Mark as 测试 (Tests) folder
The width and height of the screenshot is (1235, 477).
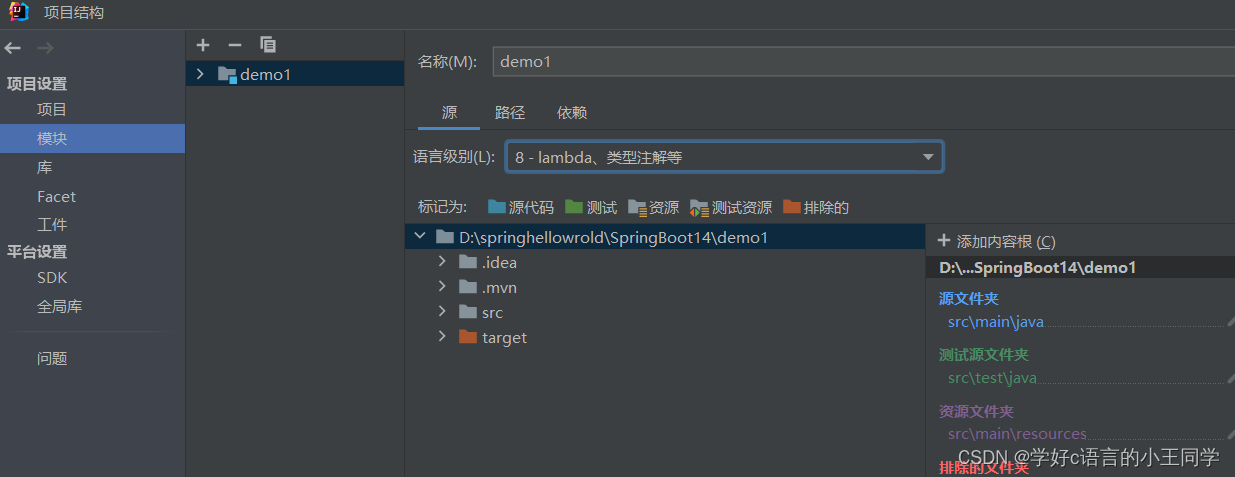point(590,207)
